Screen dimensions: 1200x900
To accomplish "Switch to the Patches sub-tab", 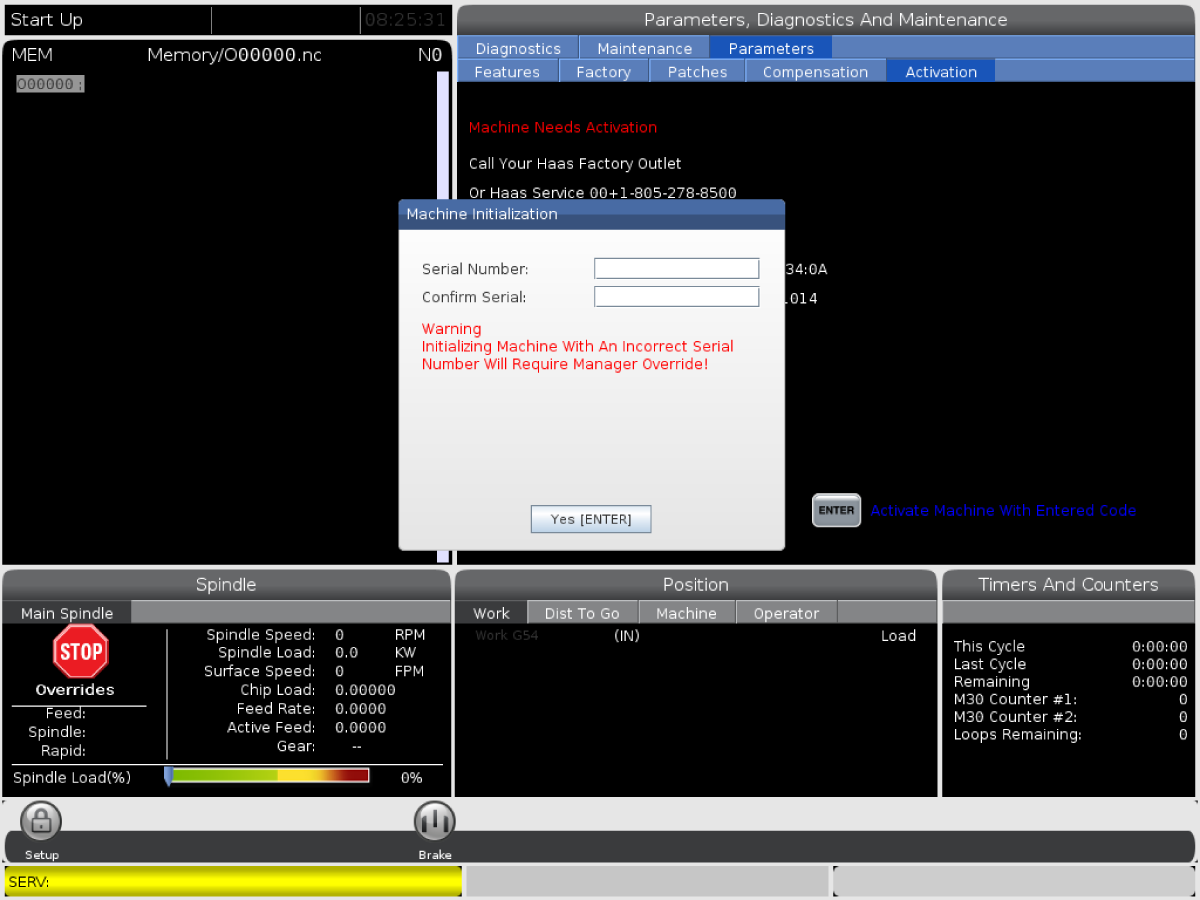I will (x=698, y=72).
